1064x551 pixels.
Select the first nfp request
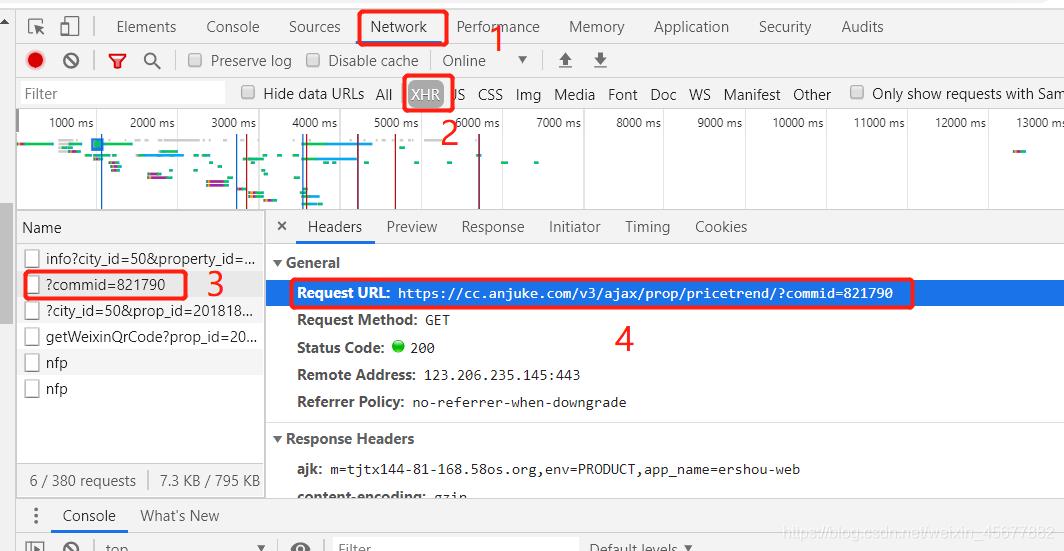[x=140, y=363]
